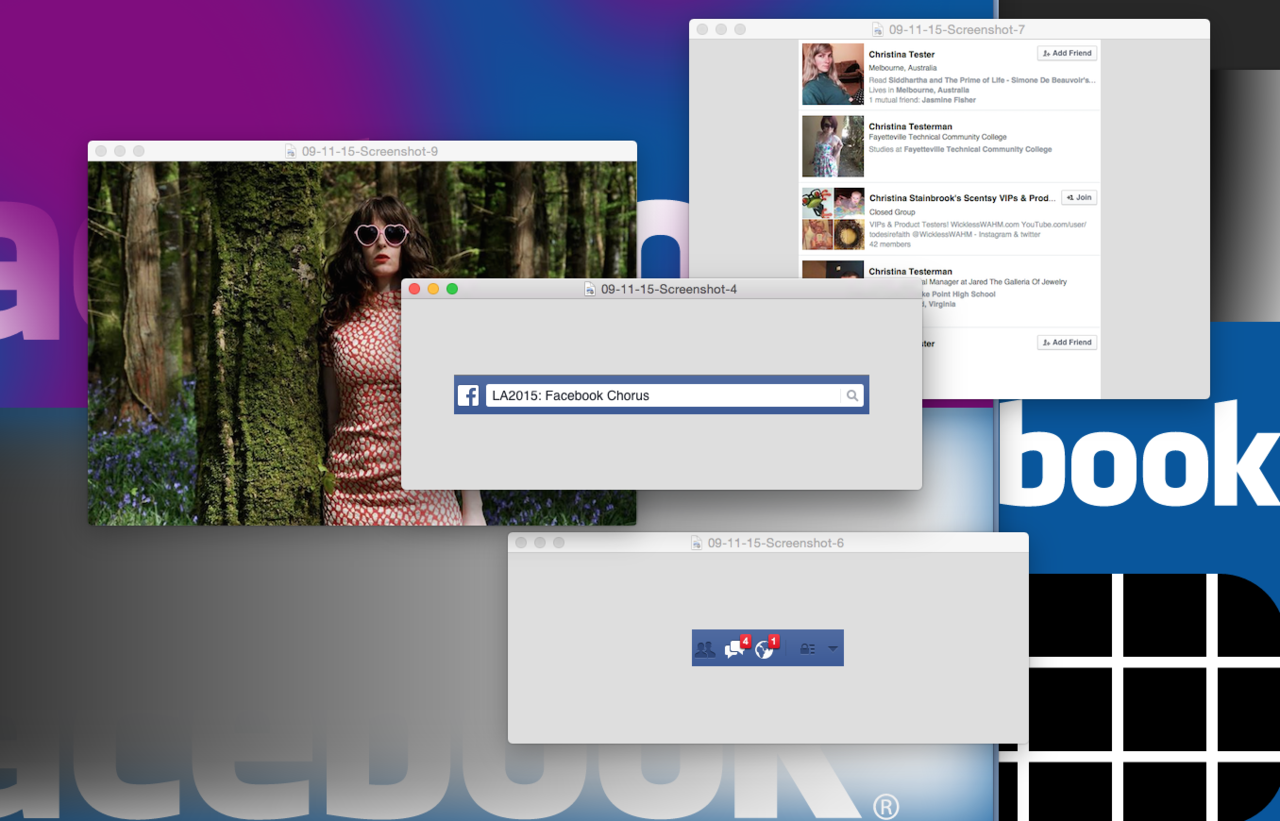The image size is (1280, 821).
Task: Click the Scentsy group photo collage
Action: (x=833, y=219)
